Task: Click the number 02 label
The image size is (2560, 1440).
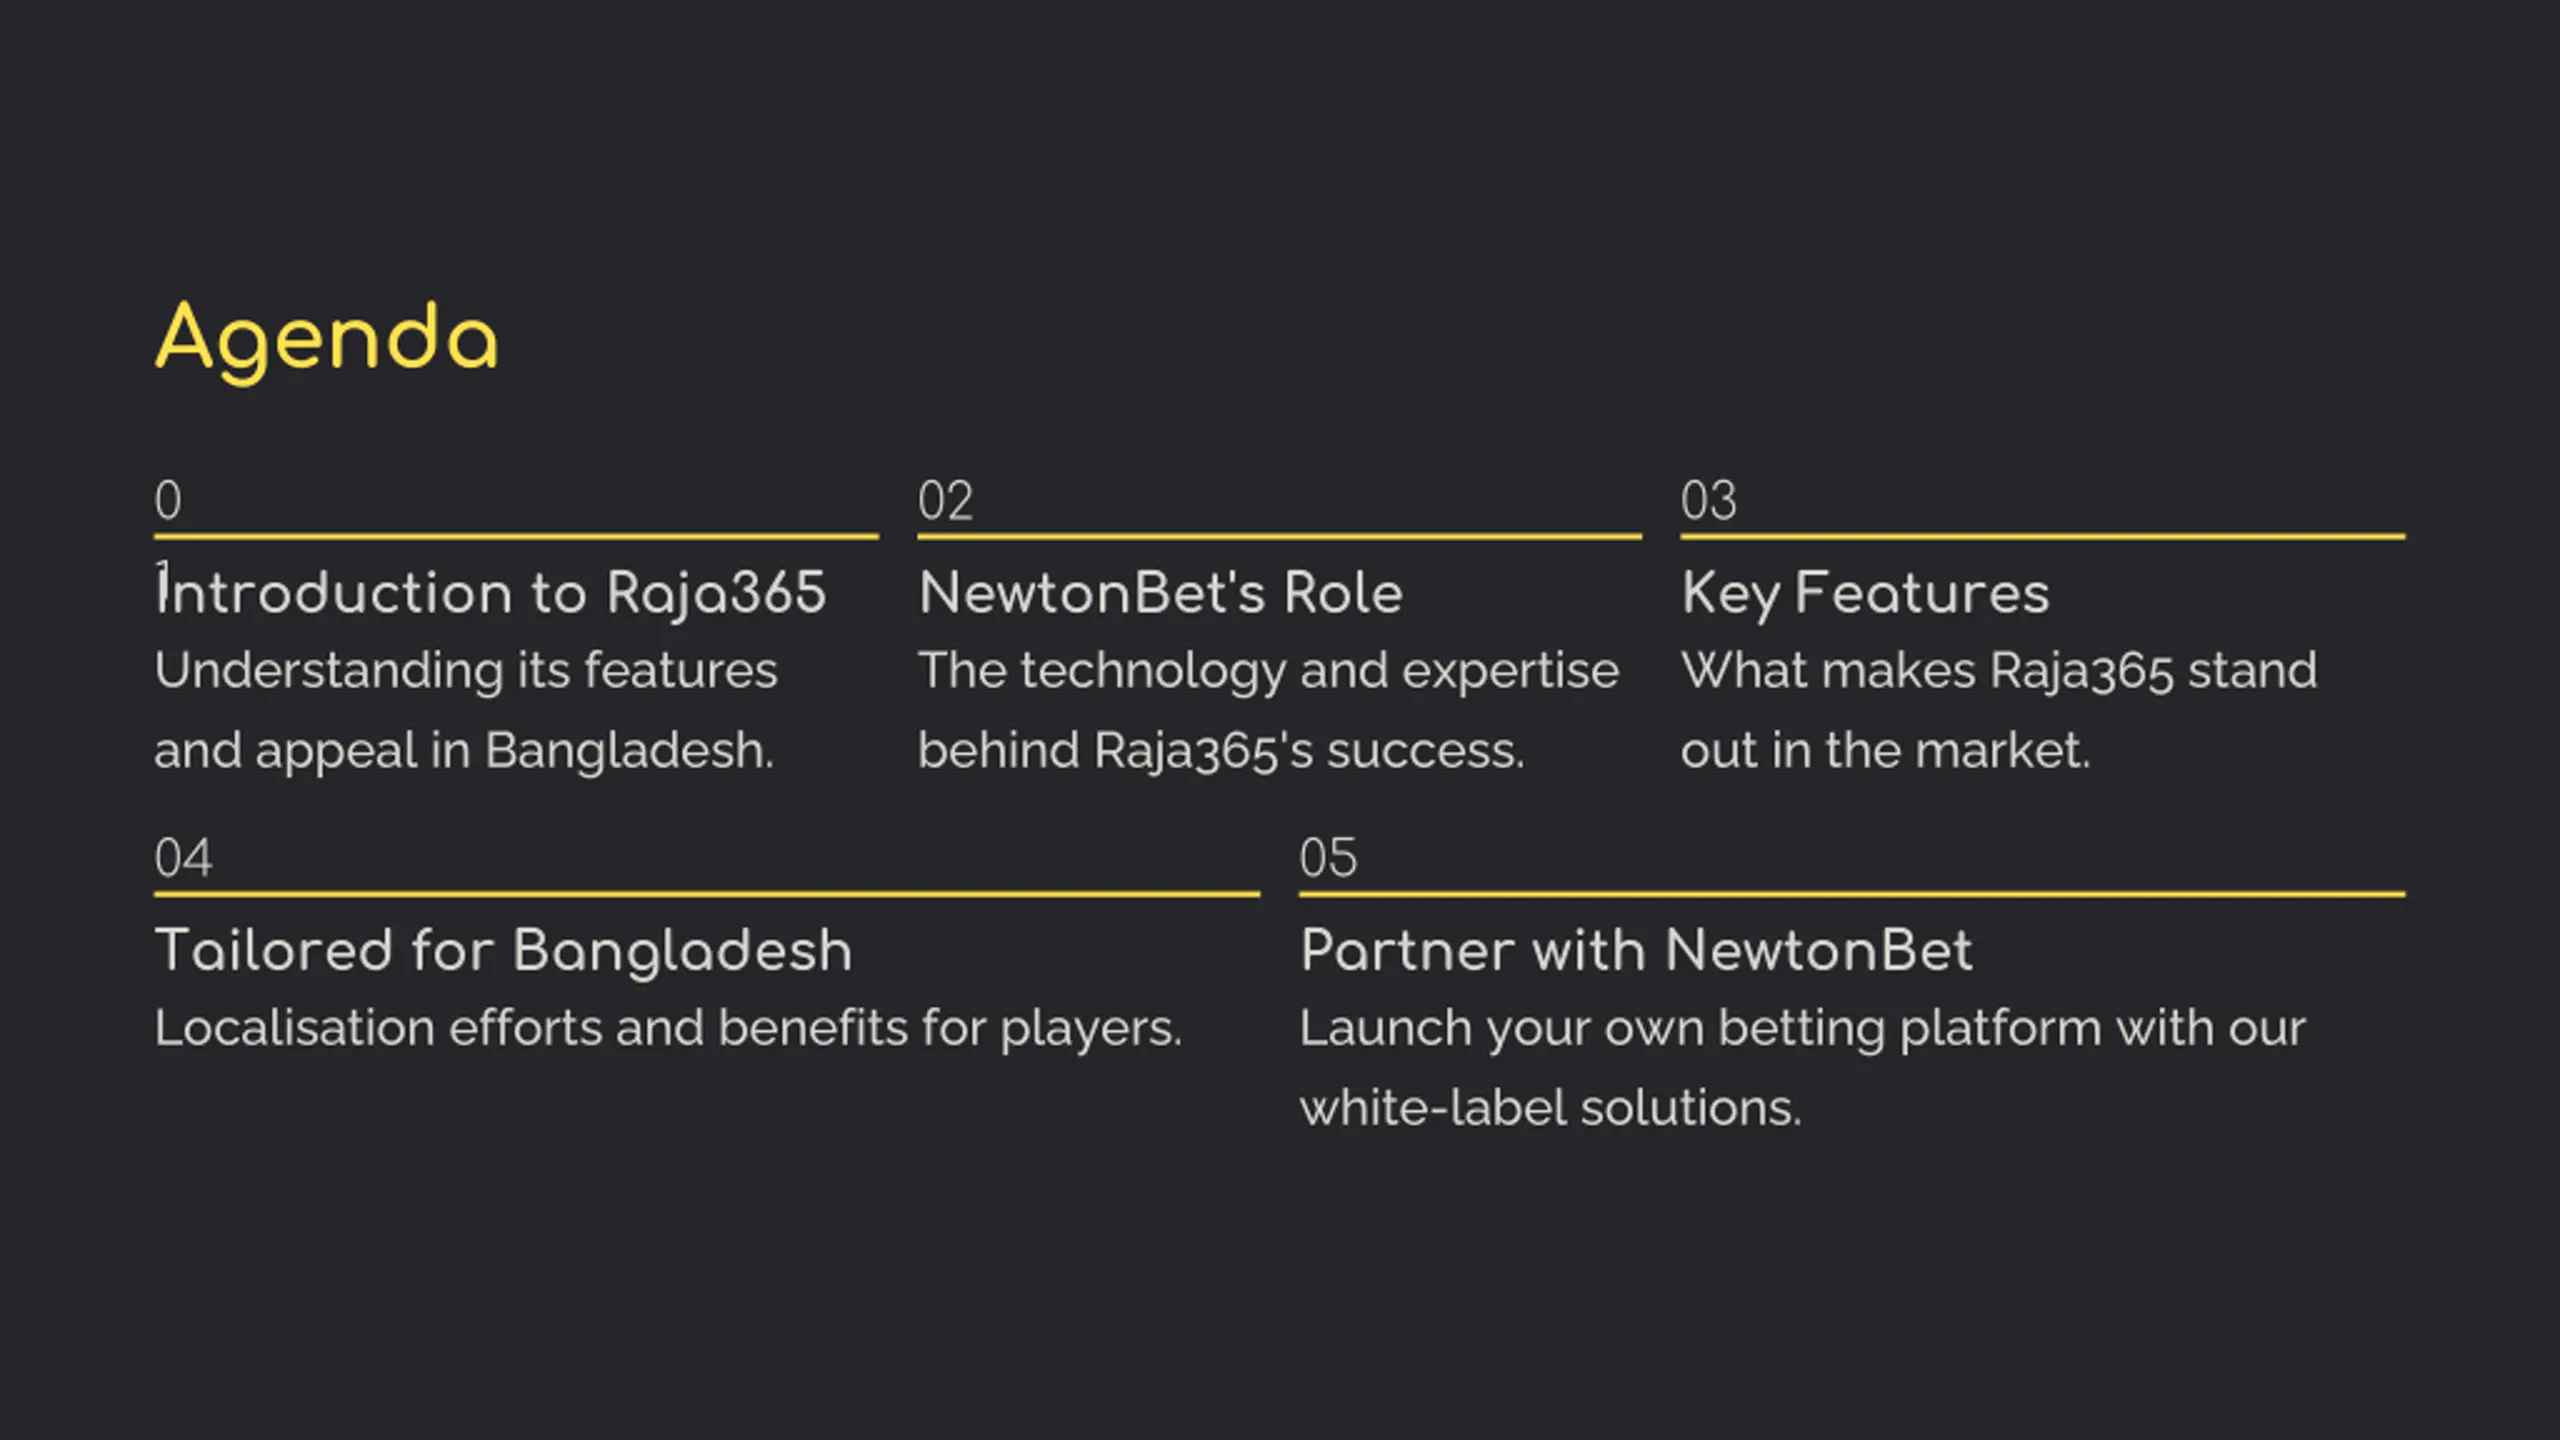Action: pyautogui.click(x=945, y=500)
